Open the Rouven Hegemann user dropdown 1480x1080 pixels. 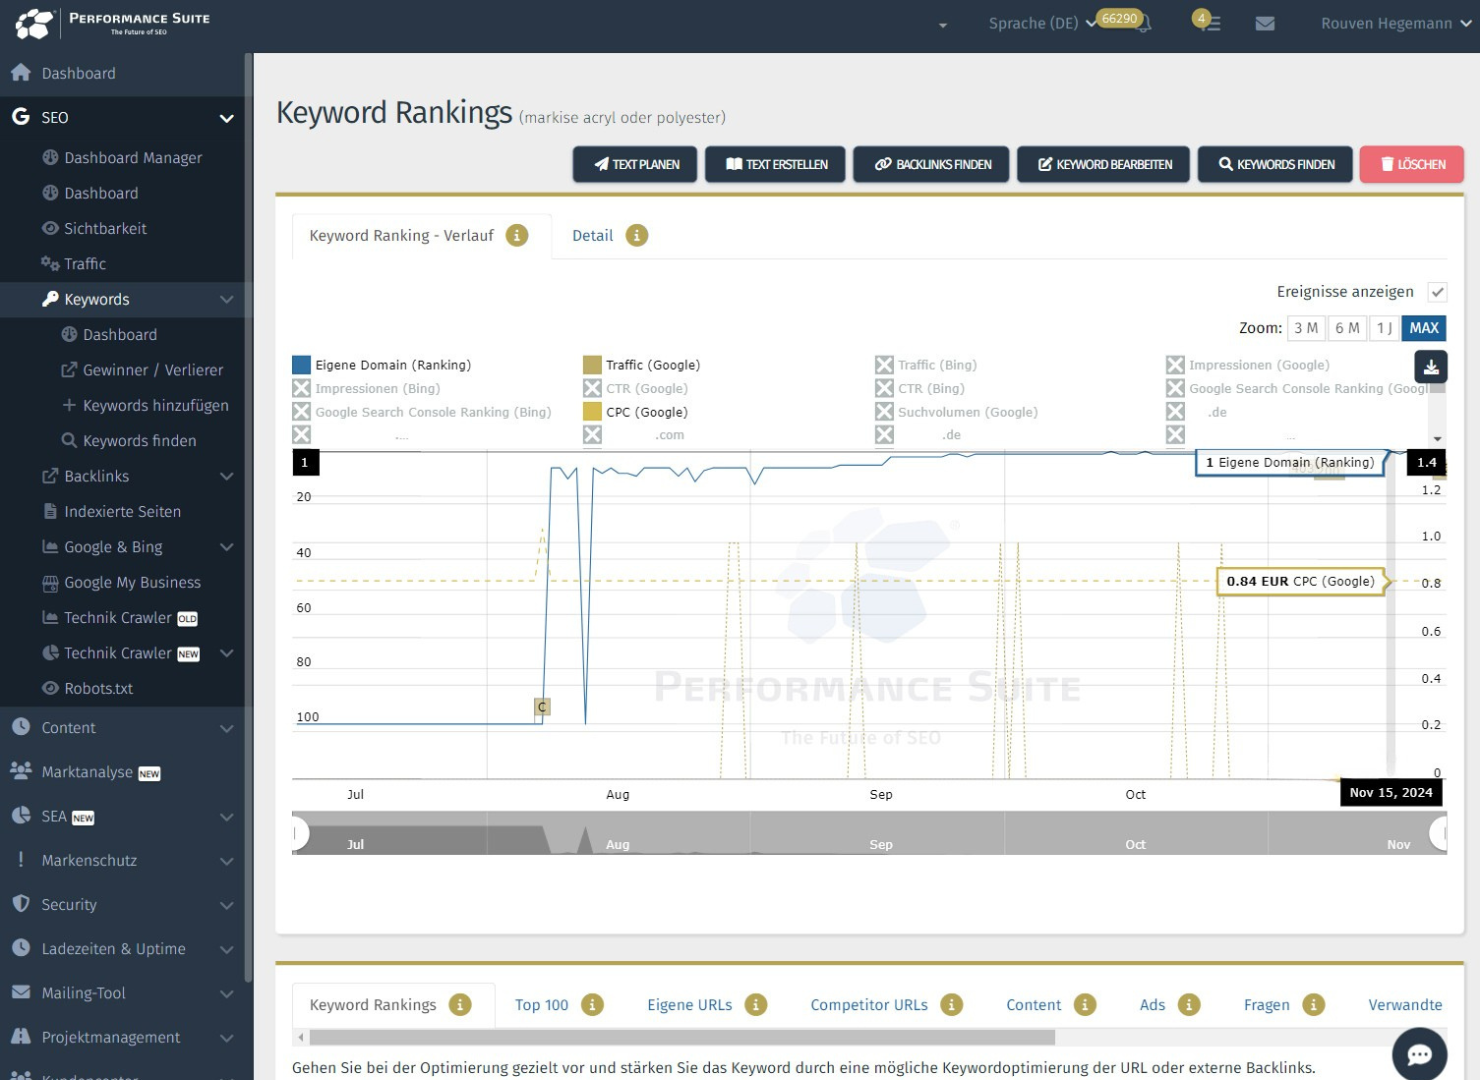(1395, 23)
